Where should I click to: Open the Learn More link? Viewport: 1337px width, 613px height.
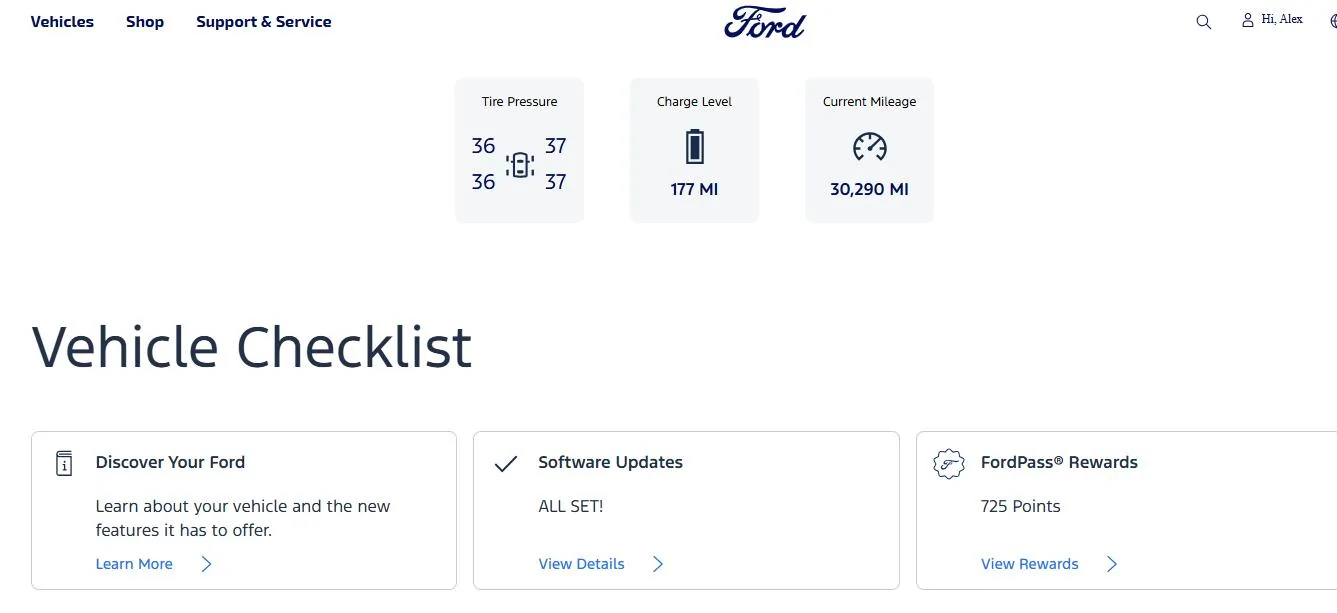(134, 564)
